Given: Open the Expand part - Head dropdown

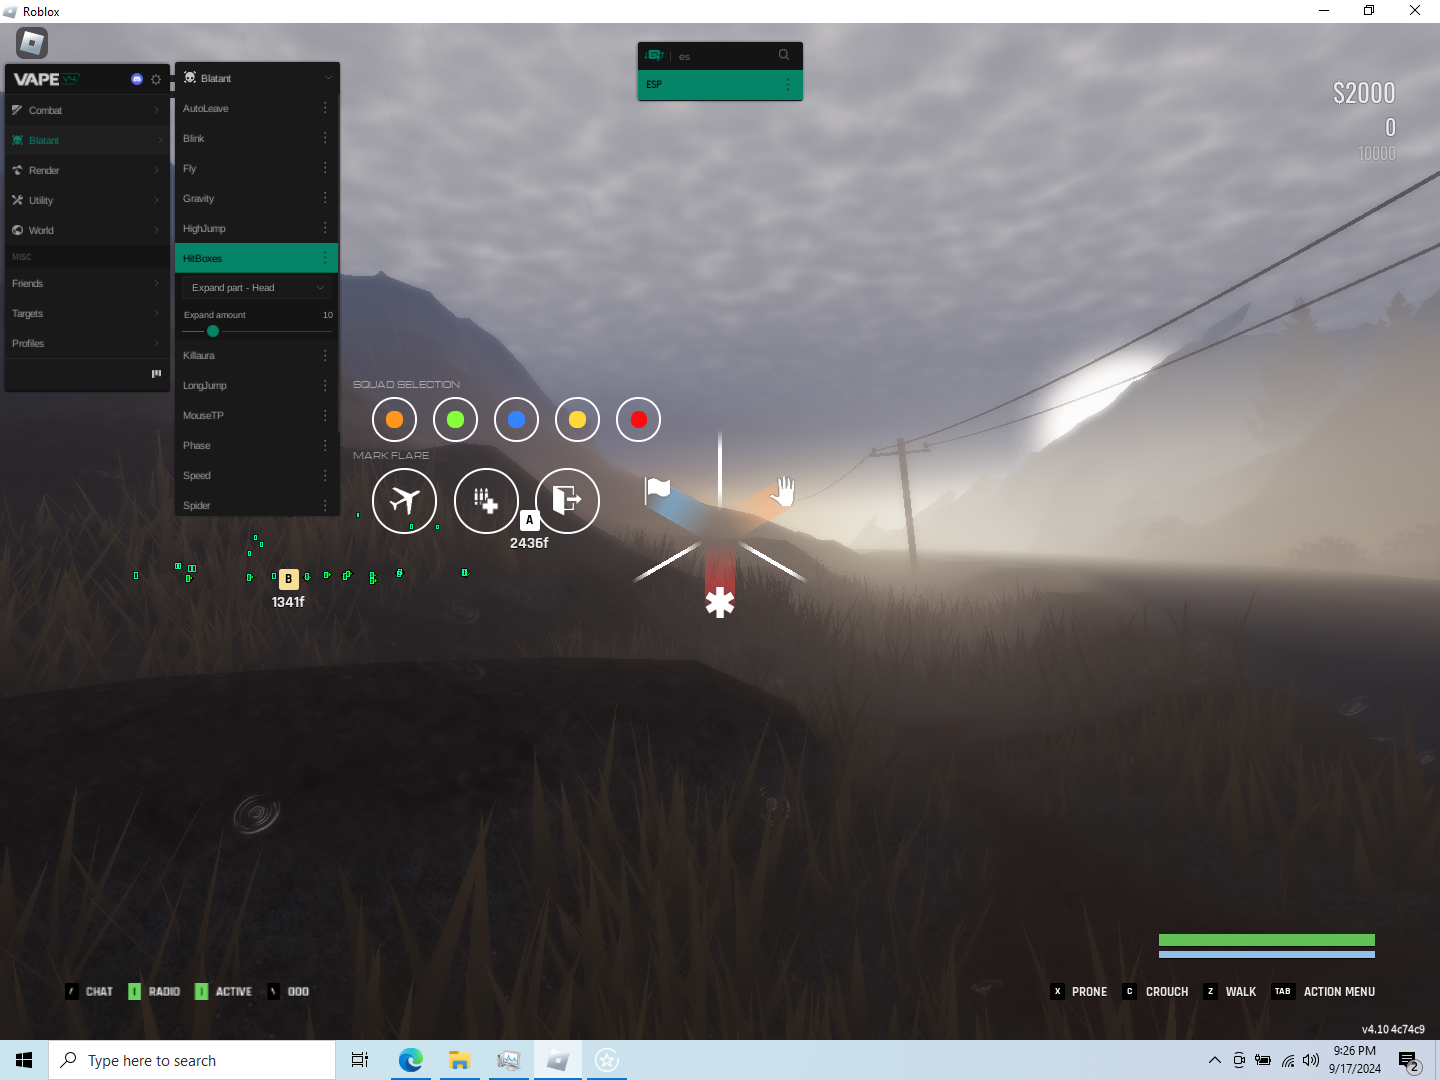Looking at the screenshot, I should tap(257, 287).
